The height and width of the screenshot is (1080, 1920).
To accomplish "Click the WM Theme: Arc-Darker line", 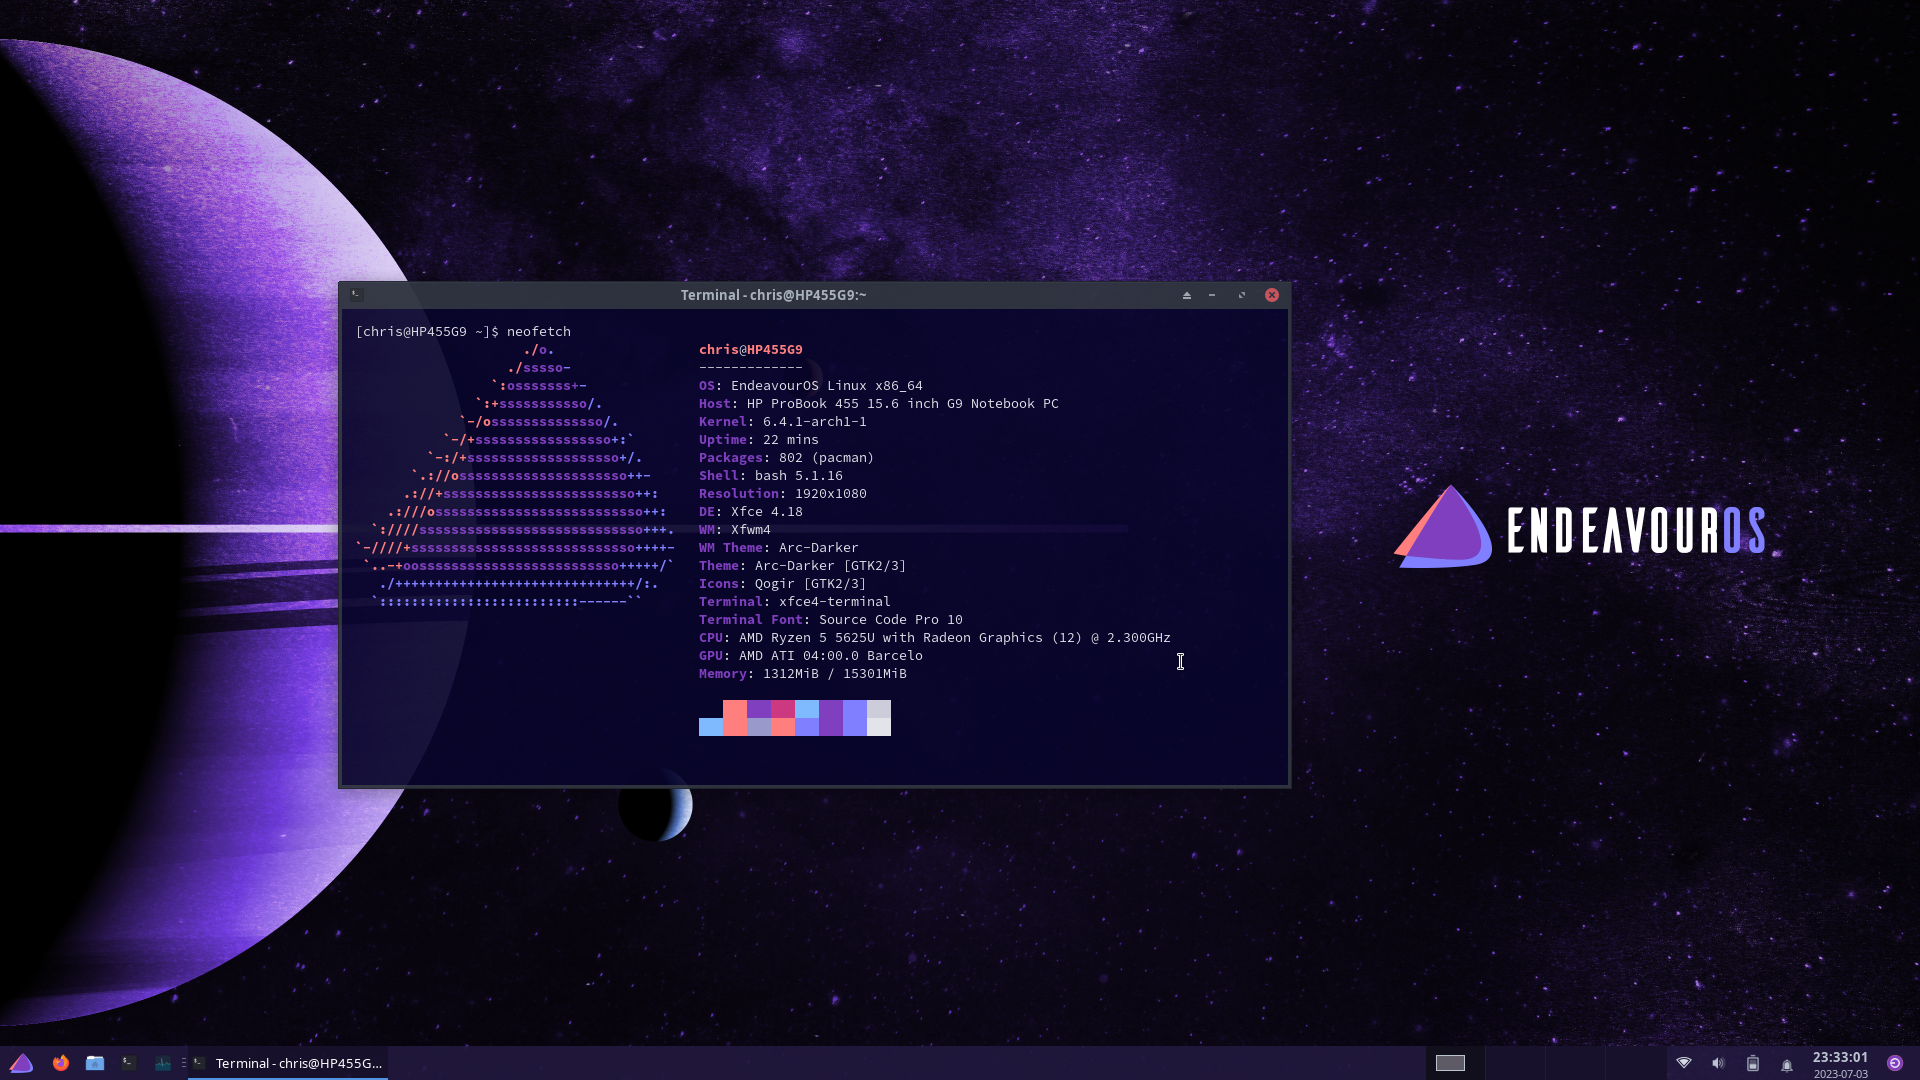I will [779, 548].
